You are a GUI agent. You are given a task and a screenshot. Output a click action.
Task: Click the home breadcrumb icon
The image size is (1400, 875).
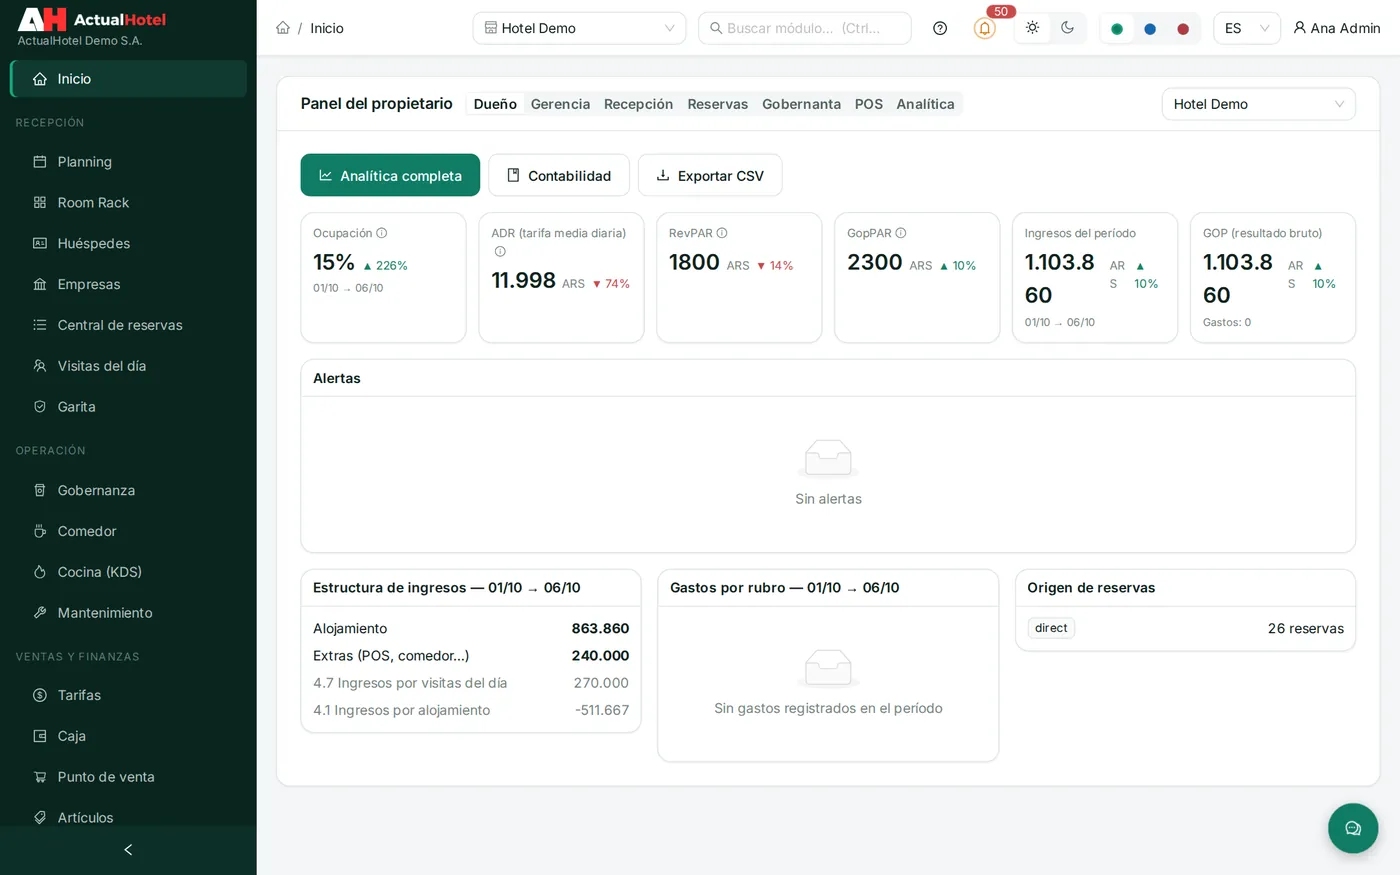click(x=283, y=28)
